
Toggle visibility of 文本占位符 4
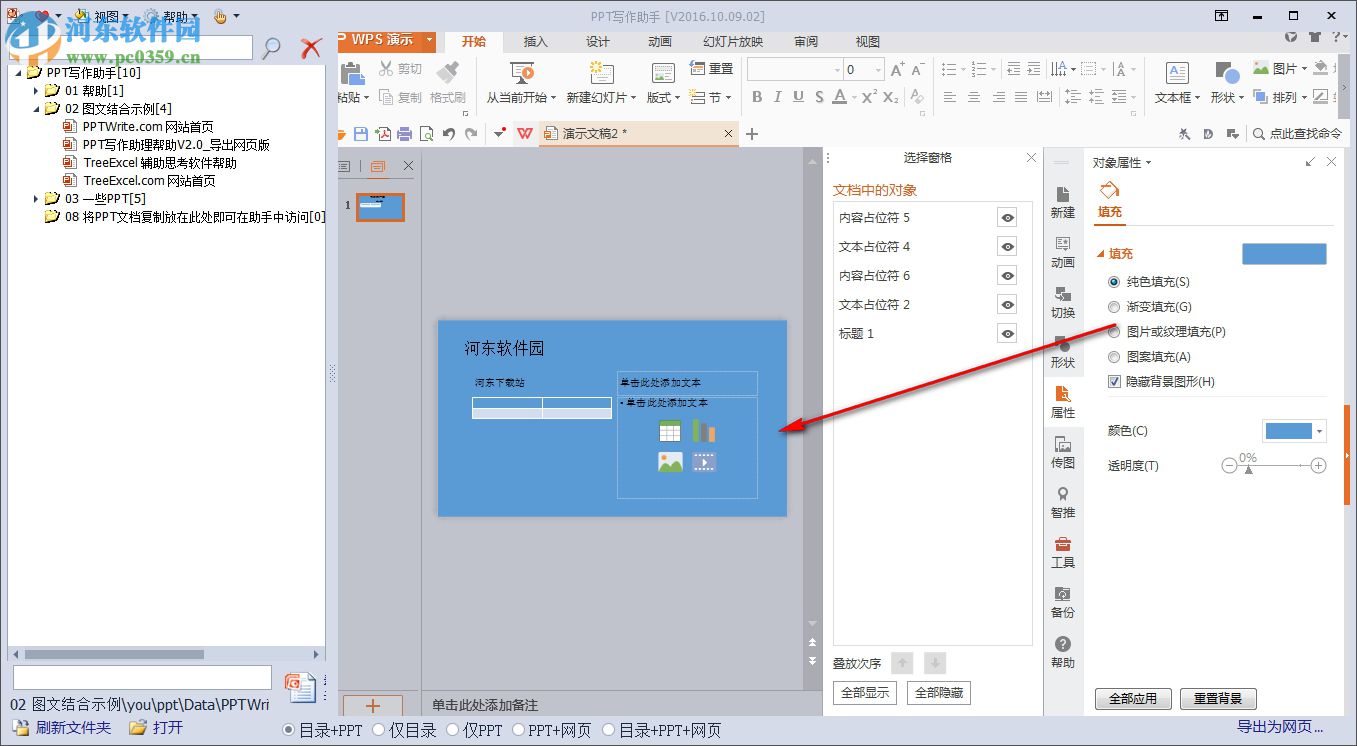(x=1007, y=247)
